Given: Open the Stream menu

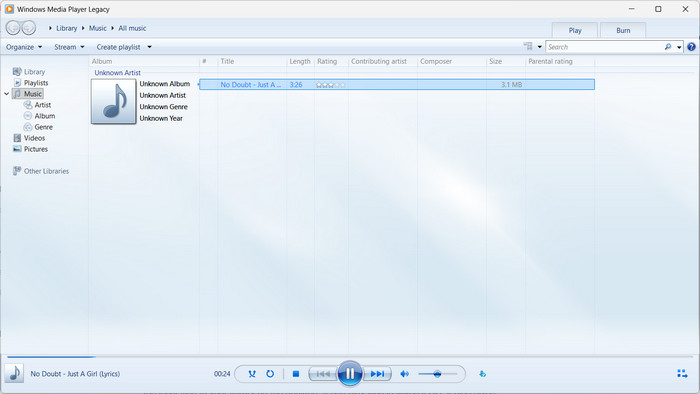Looking at the screenshot, I should 69,47.
